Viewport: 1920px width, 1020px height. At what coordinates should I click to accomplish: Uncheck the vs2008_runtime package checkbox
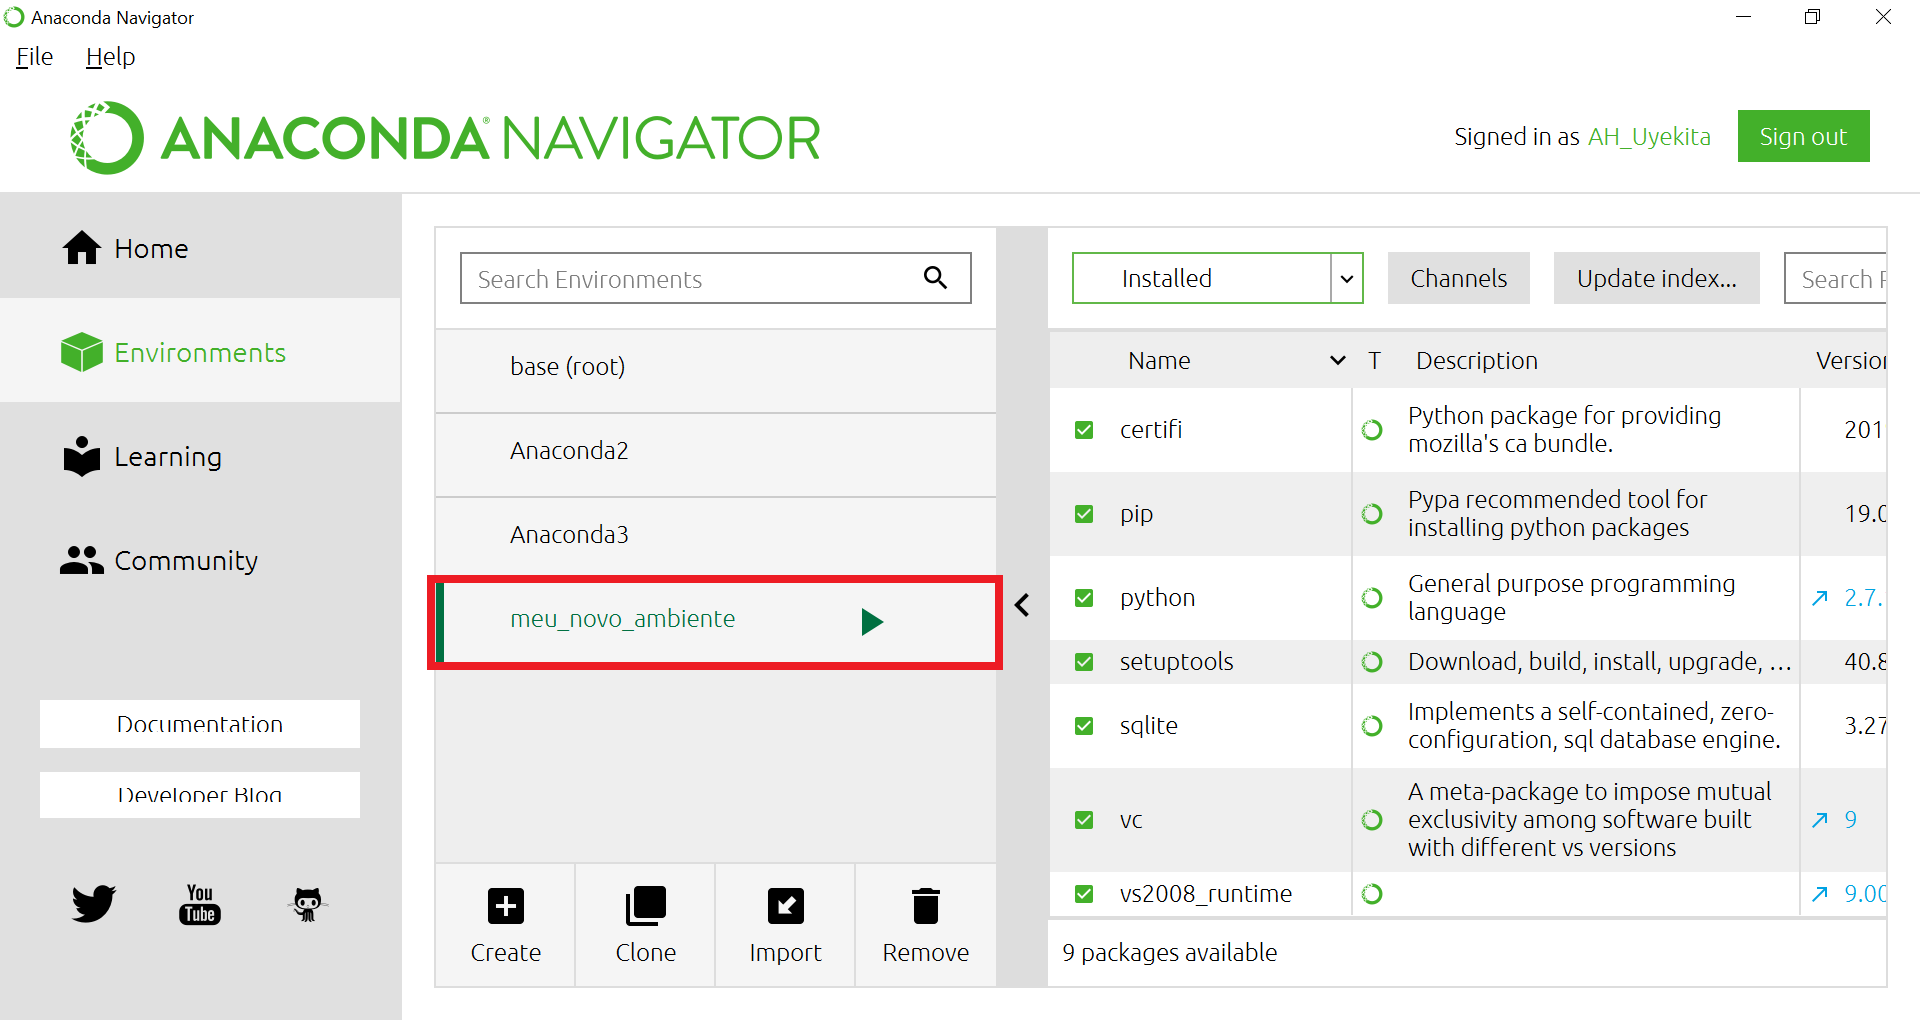coord(1084,893)
